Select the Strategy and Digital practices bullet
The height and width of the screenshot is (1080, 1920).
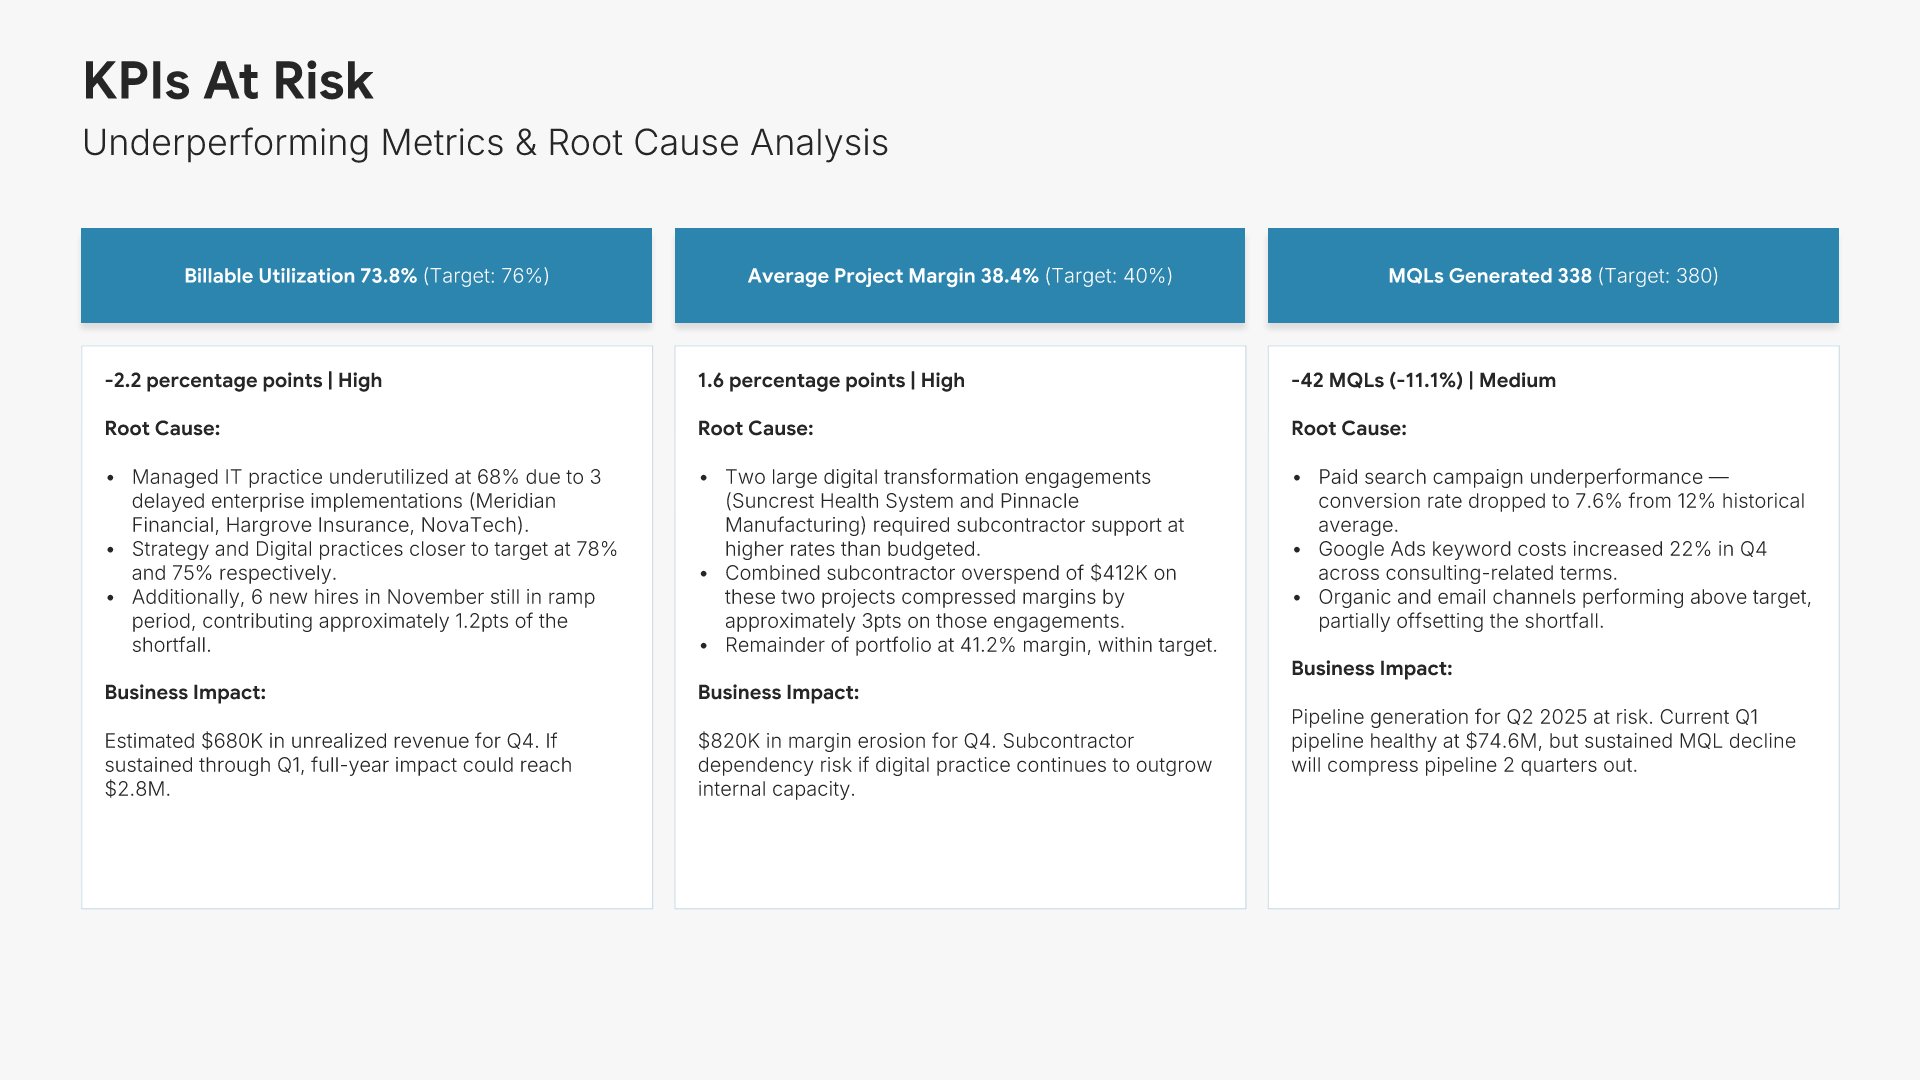(x=374, y=561)
